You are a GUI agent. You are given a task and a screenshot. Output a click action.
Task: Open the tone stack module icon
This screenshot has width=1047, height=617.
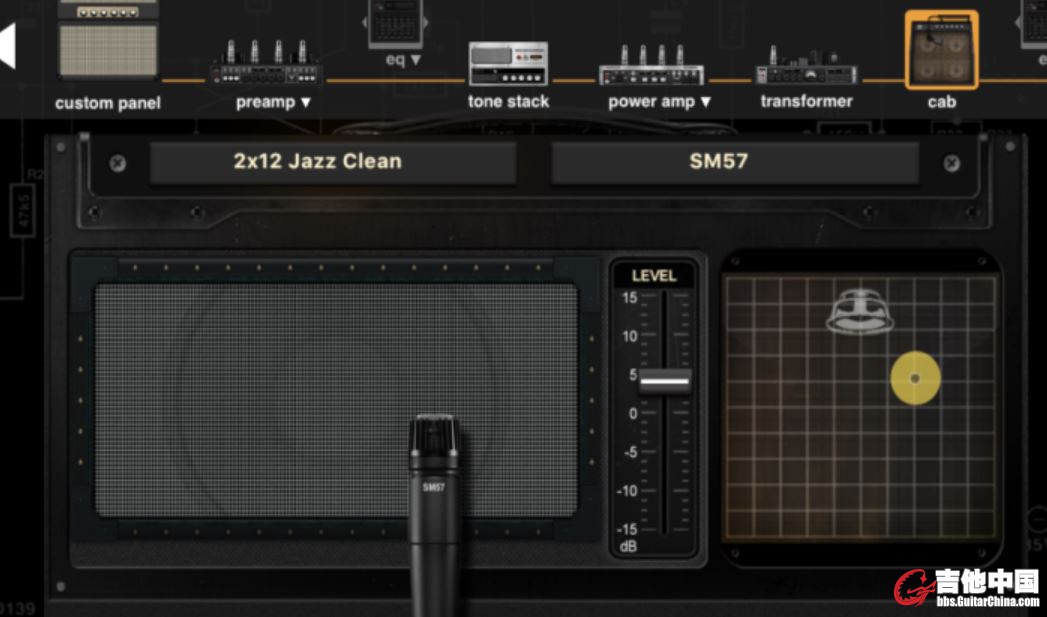(508, 64)
